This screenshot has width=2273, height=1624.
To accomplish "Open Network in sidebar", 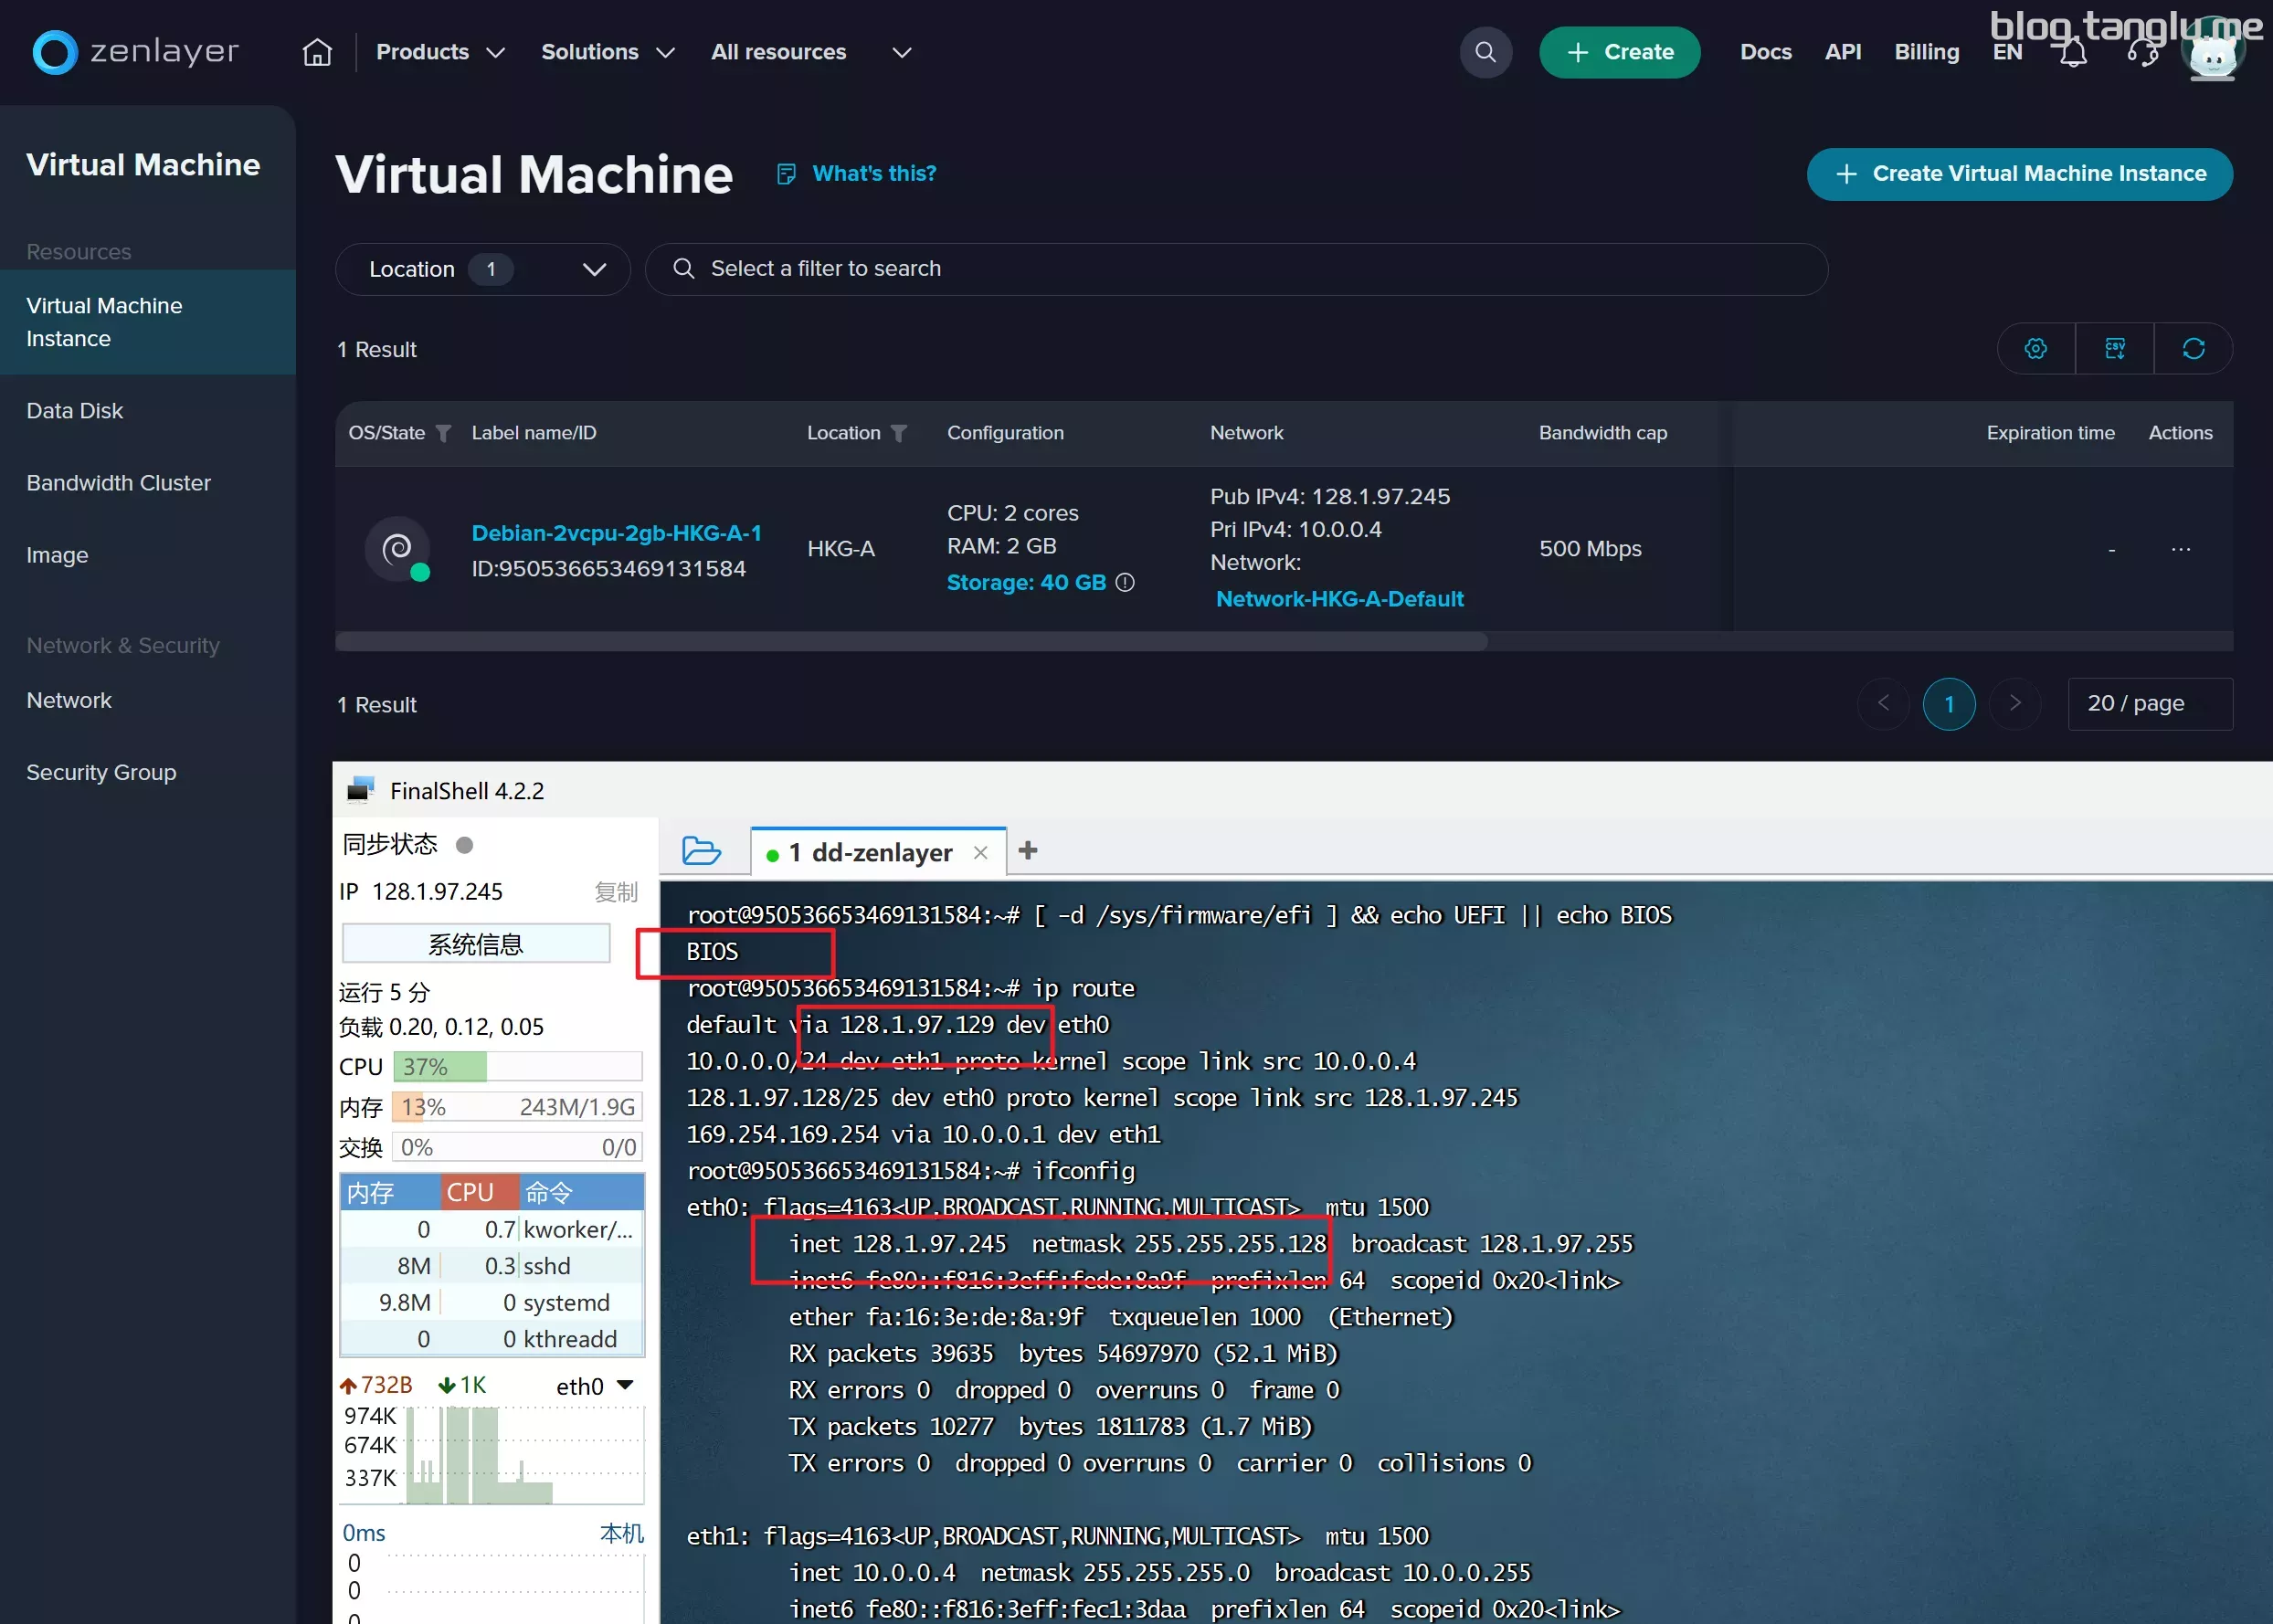I will tap(69, 700).
